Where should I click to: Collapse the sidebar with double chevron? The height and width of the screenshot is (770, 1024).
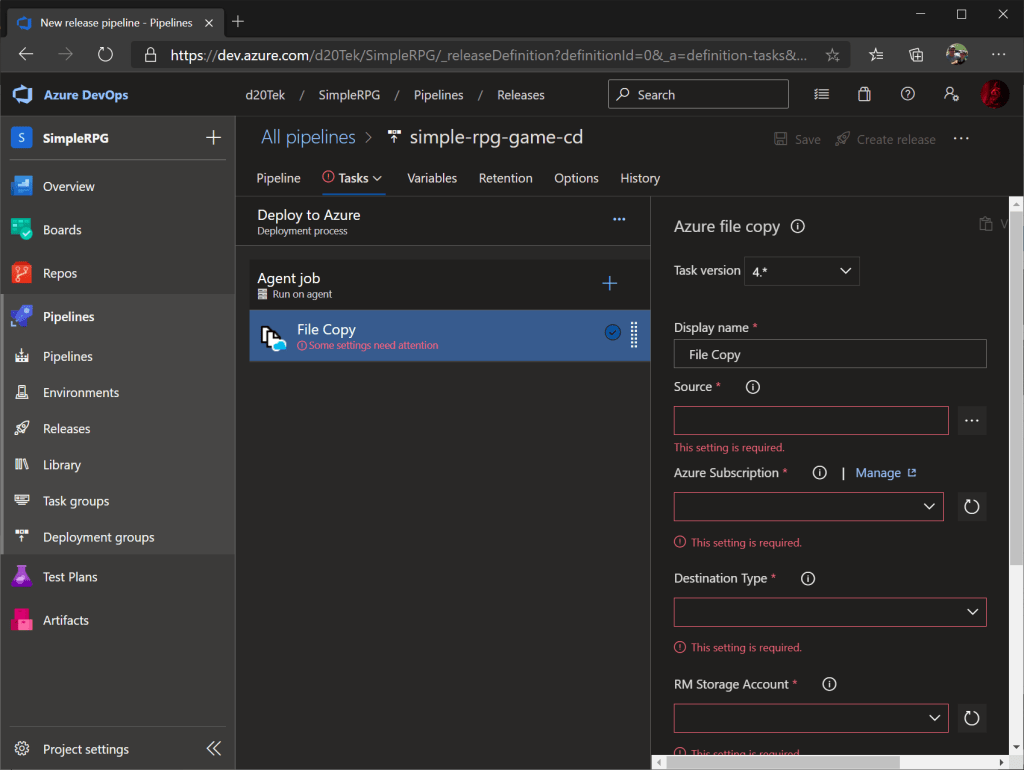pyautogui.click(x=213, y=749)
